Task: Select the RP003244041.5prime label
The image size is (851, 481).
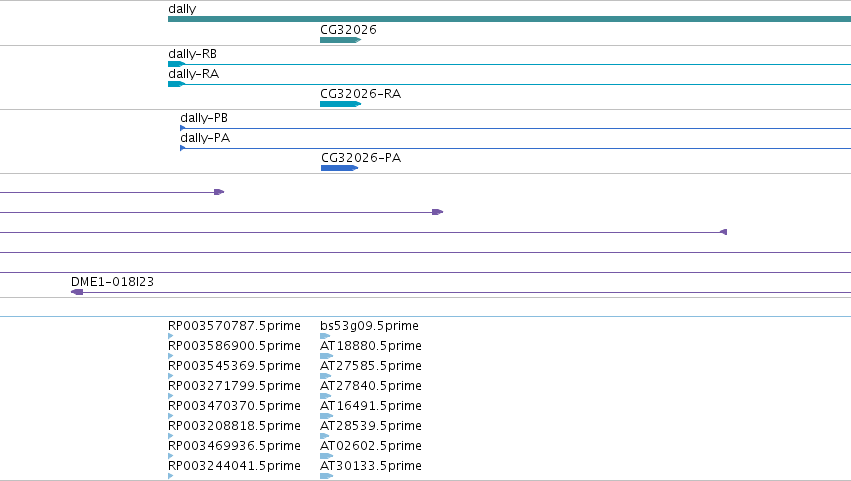Action: point(234,466)
